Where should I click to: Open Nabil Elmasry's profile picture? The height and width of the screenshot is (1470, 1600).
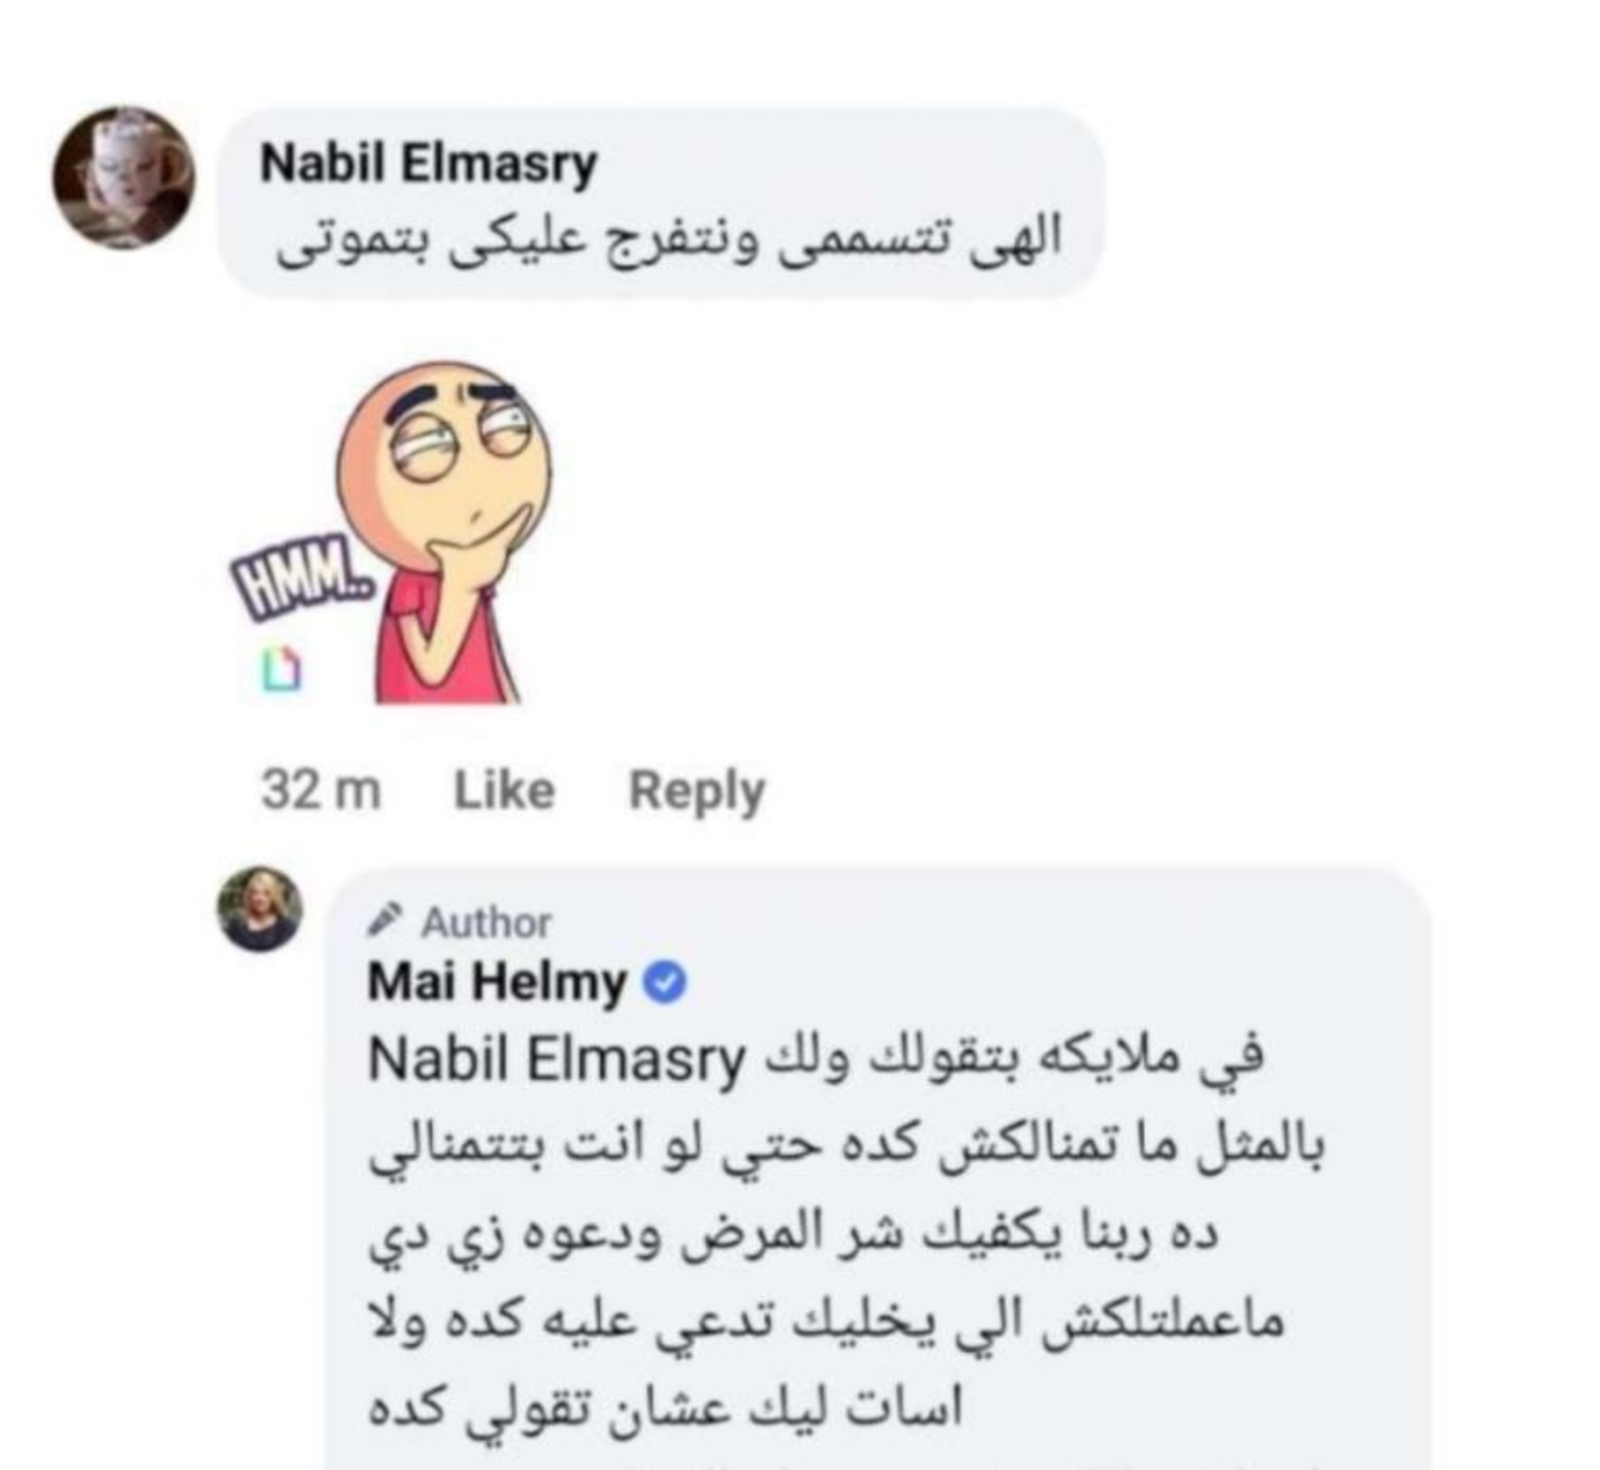point(124,177)
